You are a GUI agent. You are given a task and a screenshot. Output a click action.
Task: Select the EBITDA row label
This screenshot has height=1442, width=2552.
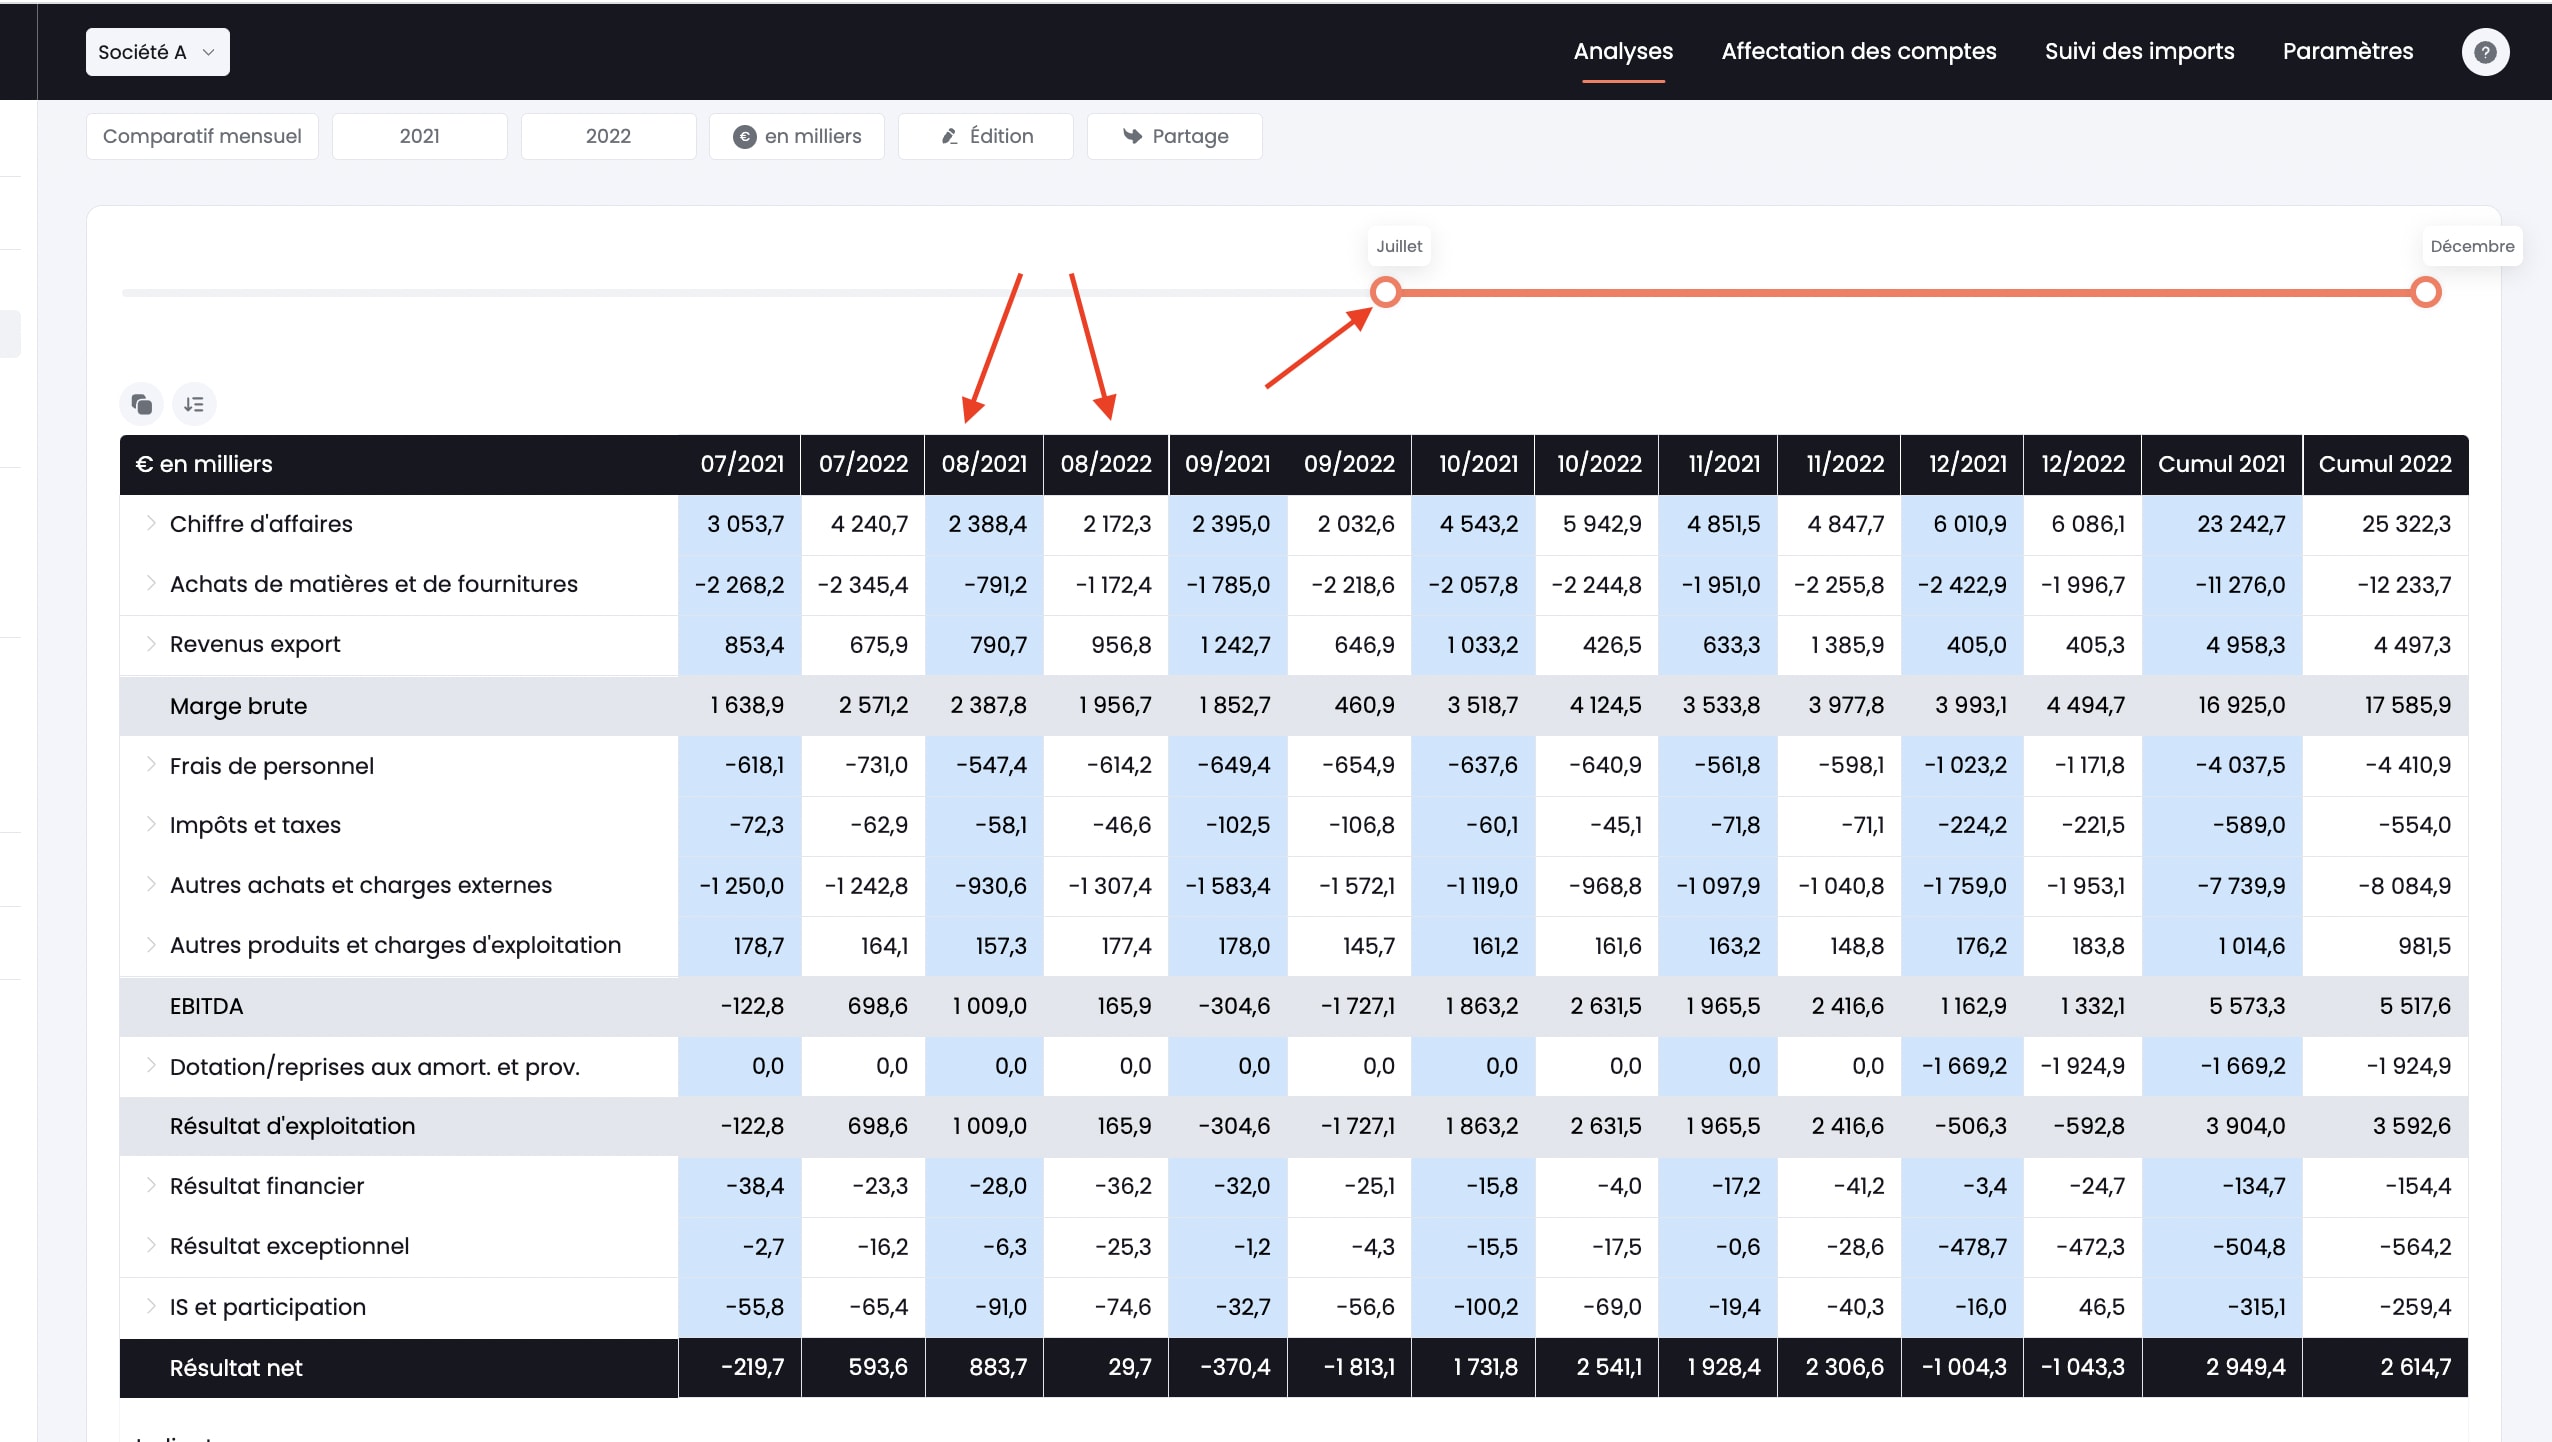click(x=206, y=1006)
